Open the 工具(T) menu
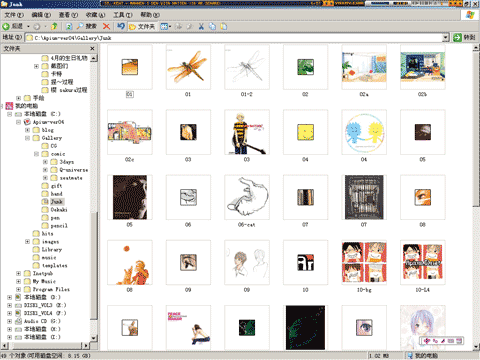The image size is (480, 360). coord(123,15)
